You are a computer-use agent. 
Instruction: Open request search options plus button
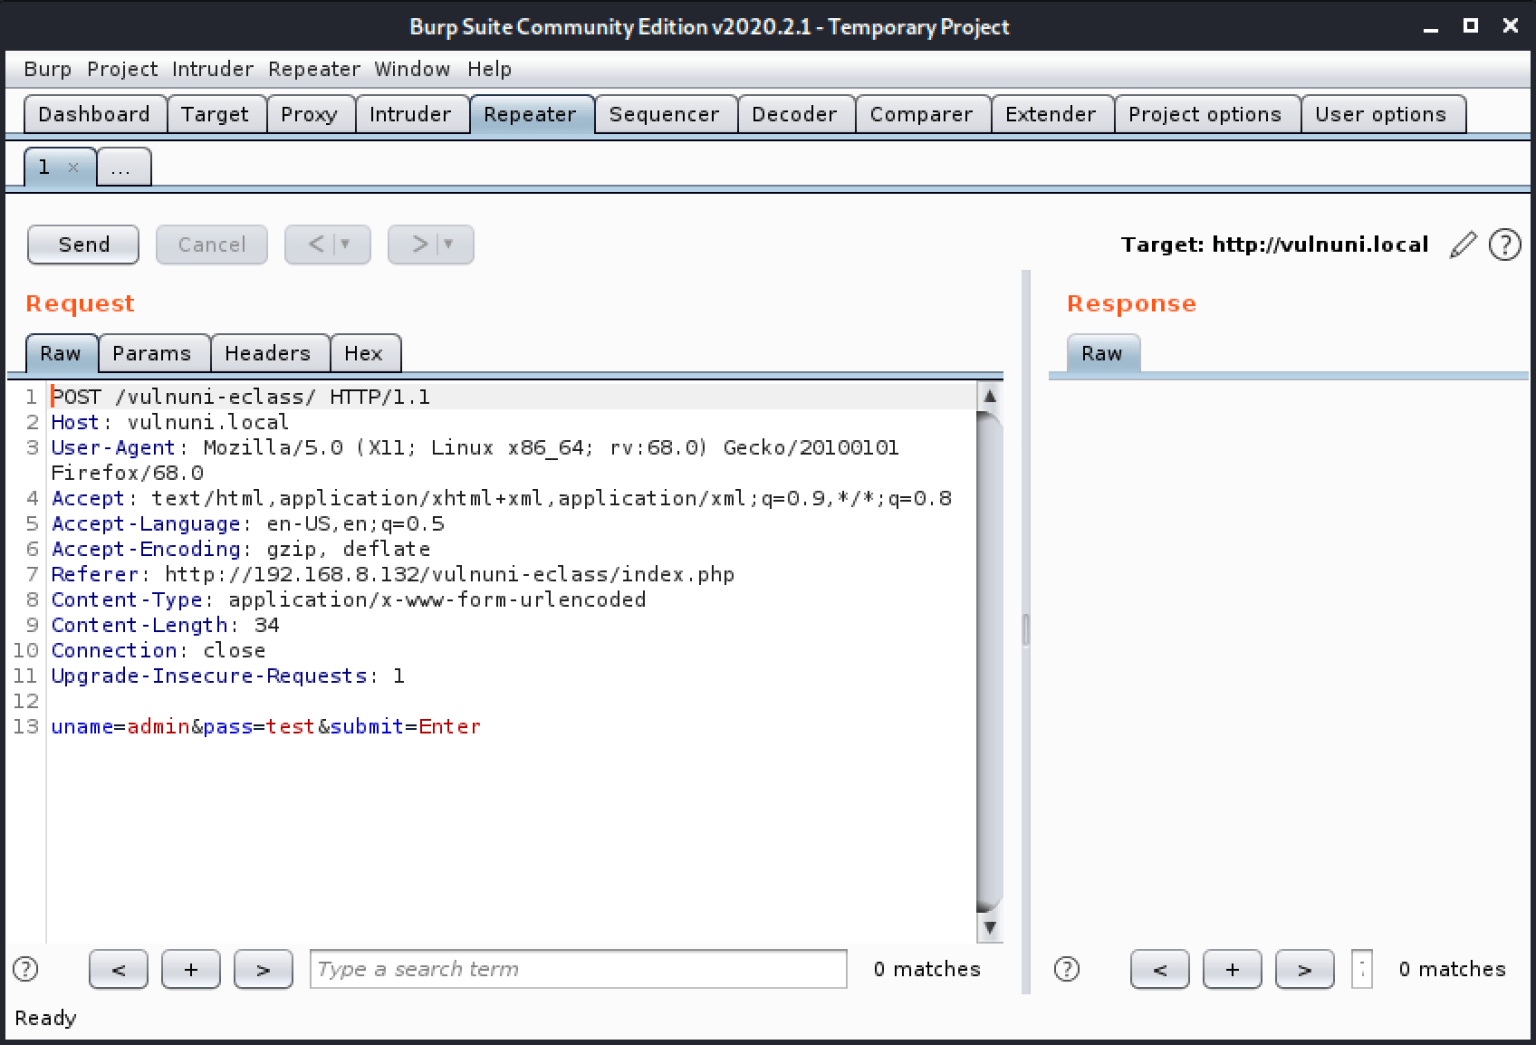click(x=191, y=969)
